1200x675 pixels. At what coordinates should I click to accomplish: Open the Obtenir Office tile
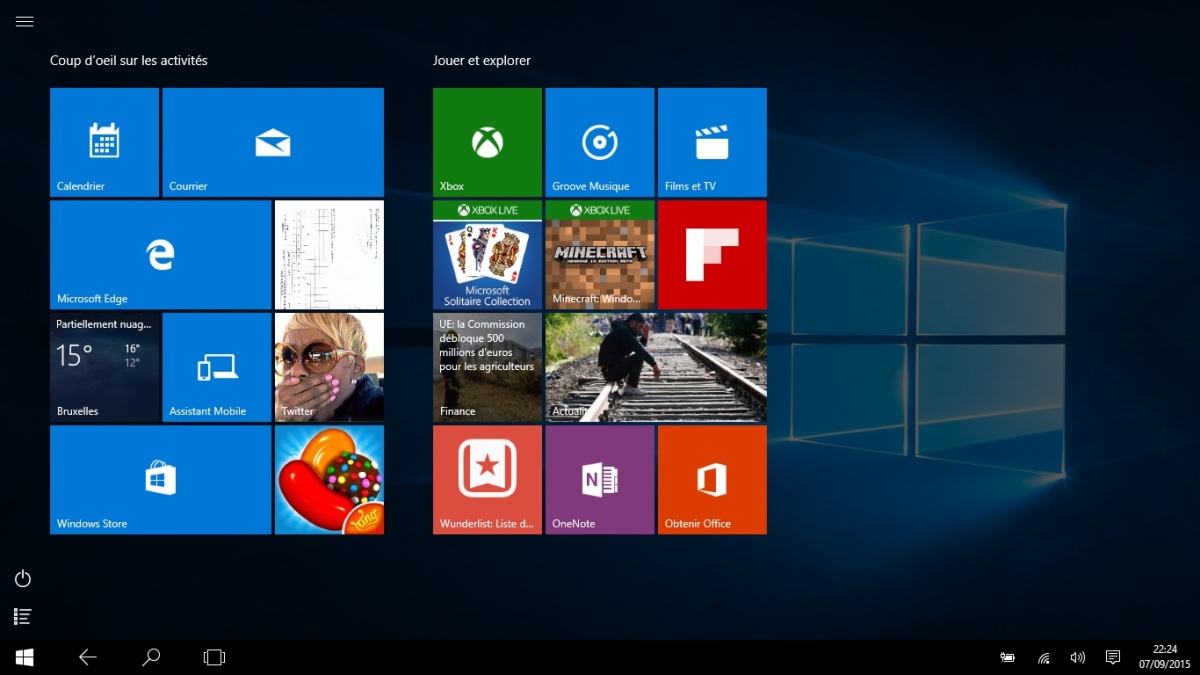click(x=712, y=480)
